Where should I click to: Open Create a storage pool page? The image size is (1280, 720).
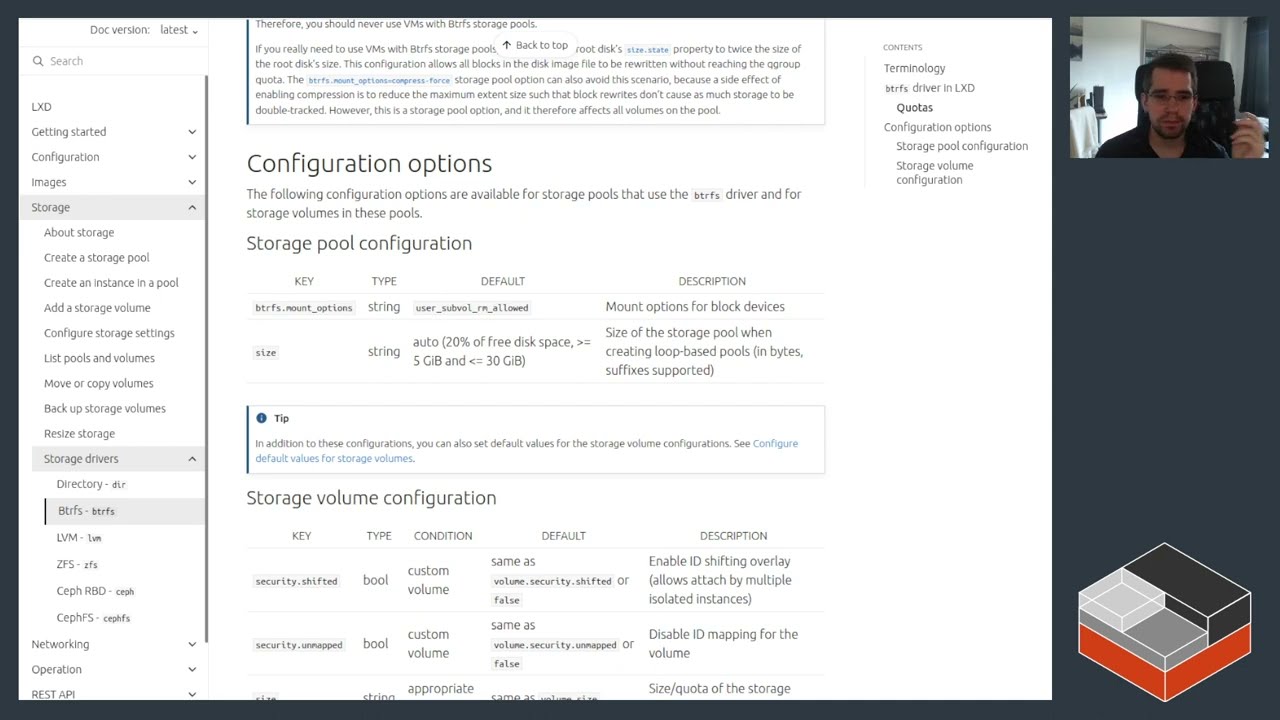click(x=96, y=257)
